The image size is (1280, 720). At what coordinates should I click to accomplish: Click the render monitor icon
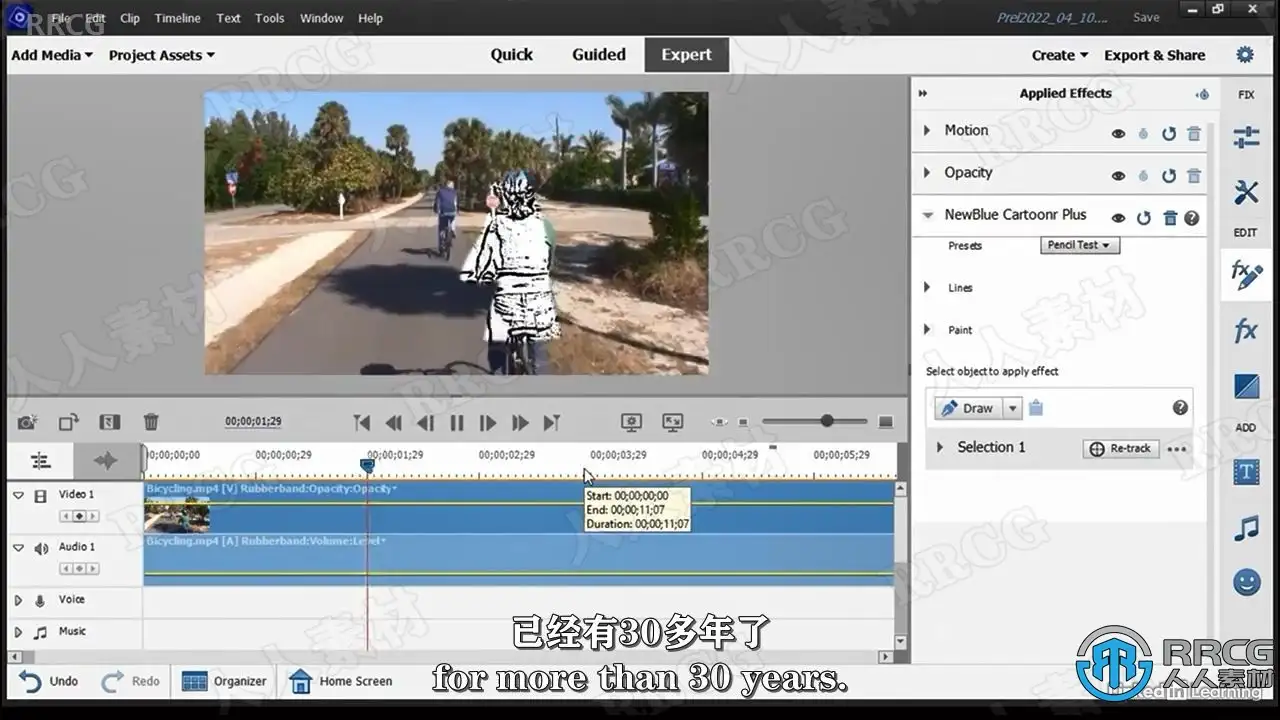(631, 423)
